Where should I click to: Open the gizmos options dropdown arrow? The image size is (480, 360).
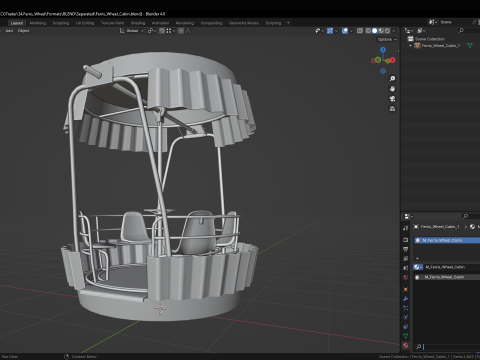click(x=336, y=31)
